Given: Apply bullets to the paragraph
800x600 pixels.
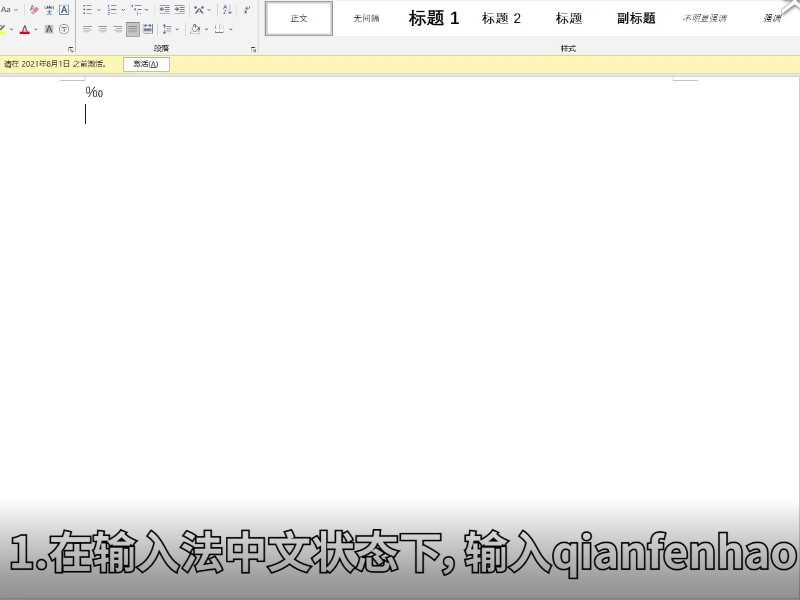Looking at the screenshot, I should tap(89, 10).
